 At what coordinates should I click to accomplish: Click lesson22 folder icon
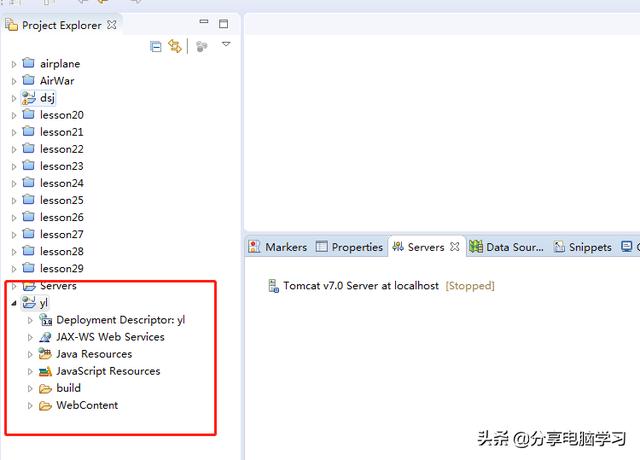[28, 148]
